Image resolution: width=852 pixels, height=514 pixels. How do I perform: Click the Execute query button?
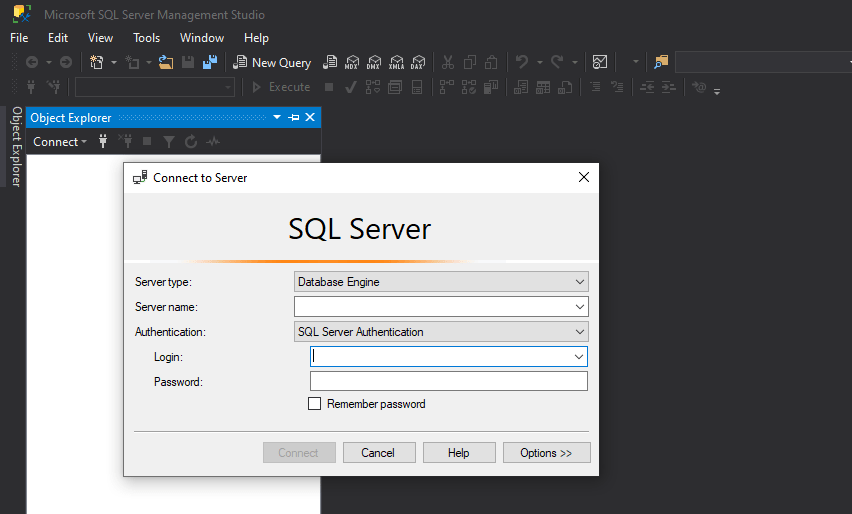[281, 87]
